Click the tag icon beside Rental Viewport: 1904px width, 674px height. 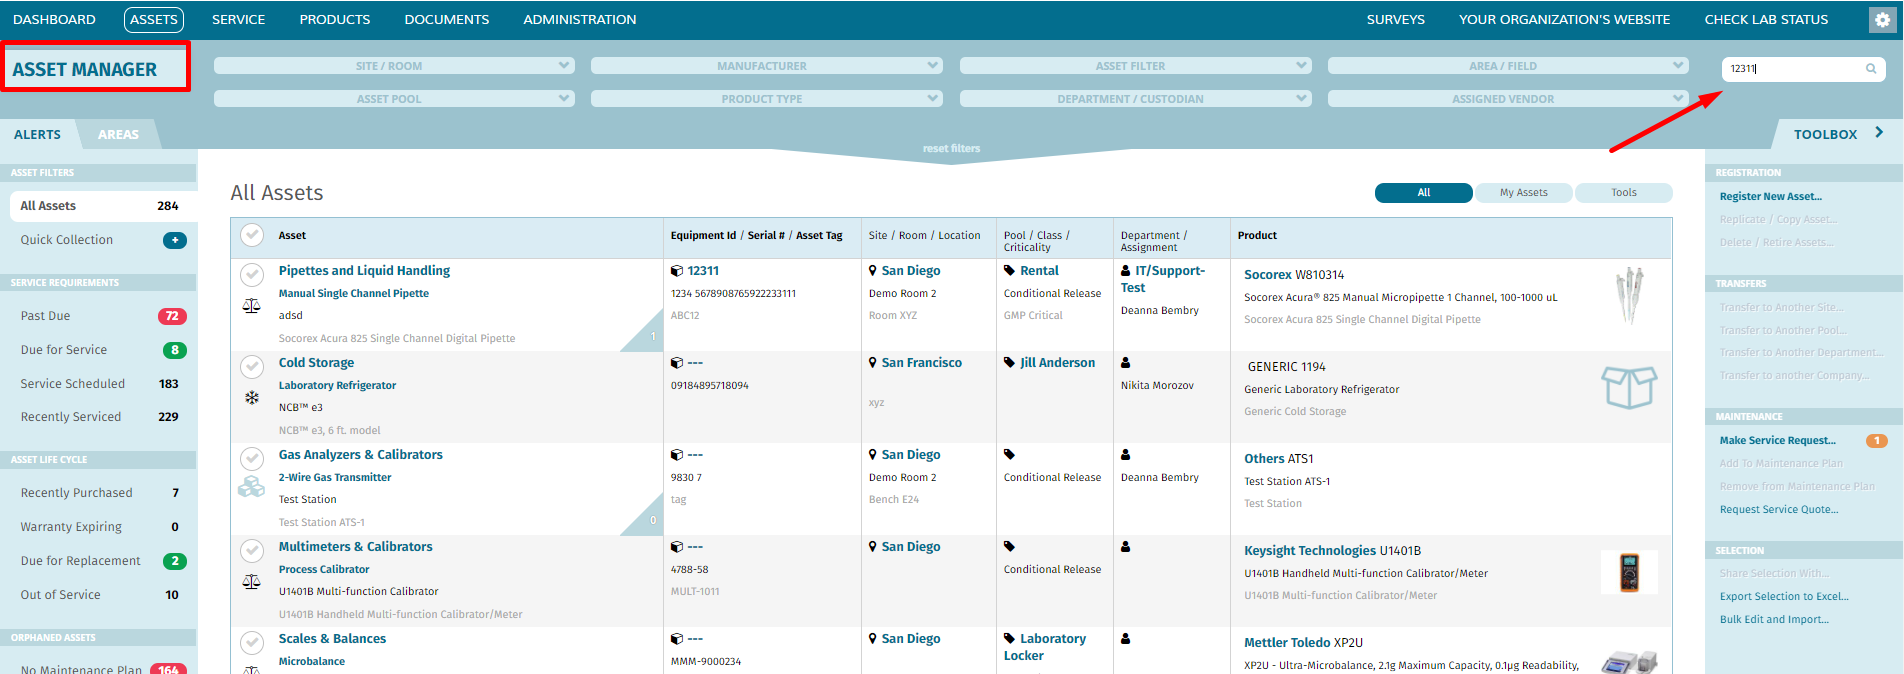coord(1010,271)
